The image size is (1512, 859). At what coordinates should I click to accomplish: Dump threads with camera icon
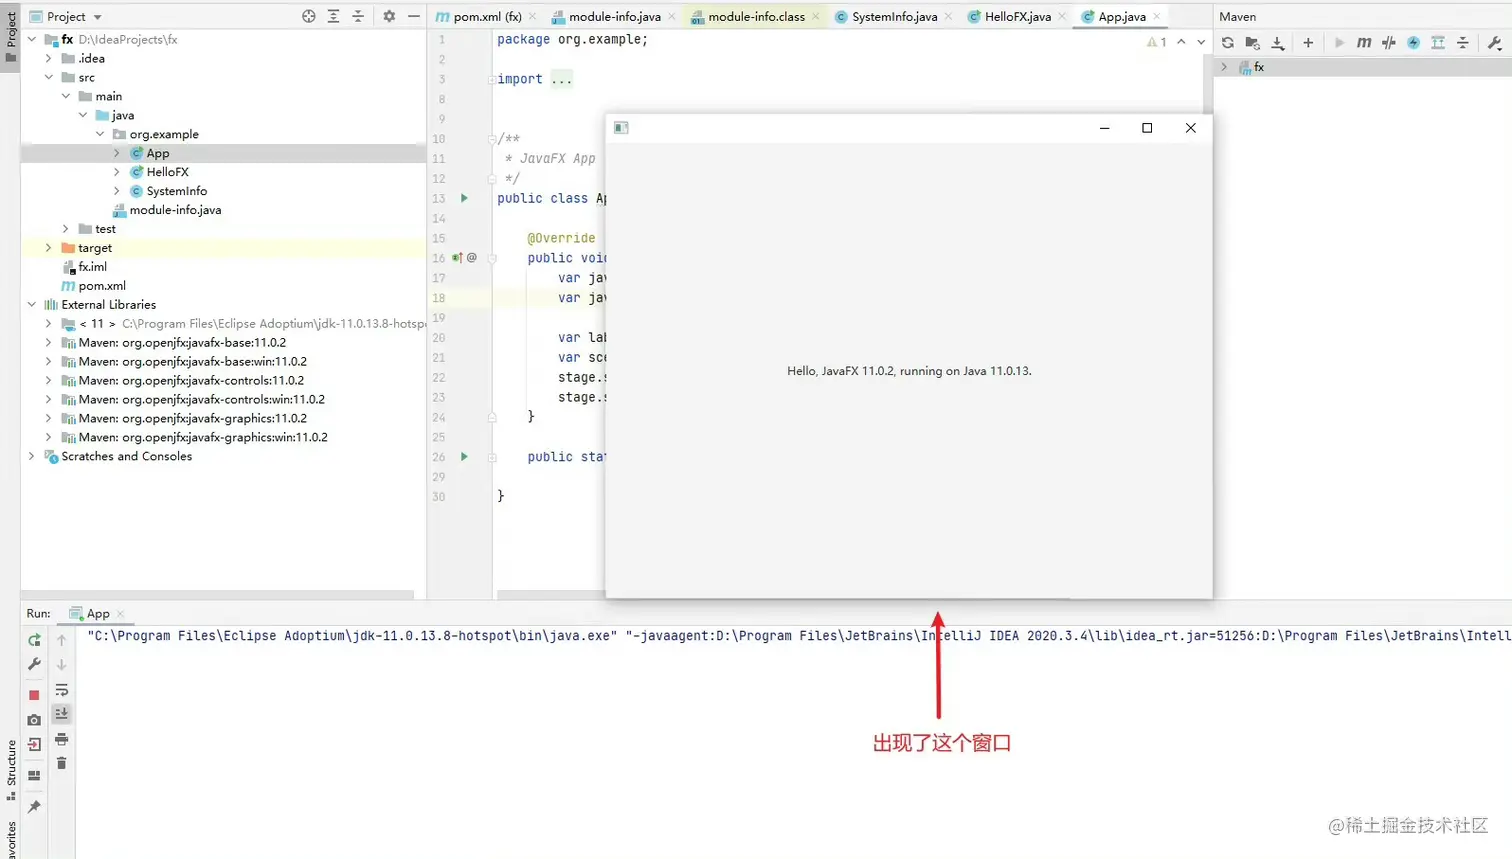(34, 719)
